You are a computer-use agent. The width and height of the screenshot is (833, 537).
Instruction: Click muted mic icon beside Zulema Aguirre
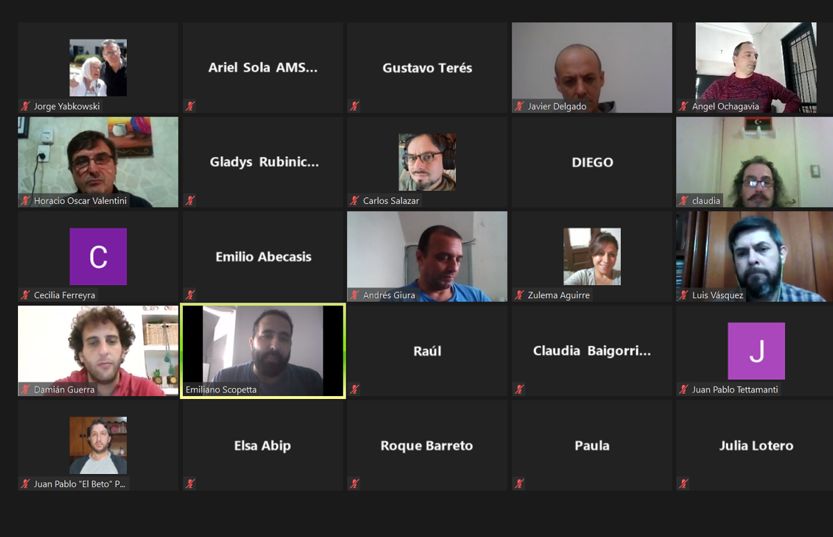[519, 295]
